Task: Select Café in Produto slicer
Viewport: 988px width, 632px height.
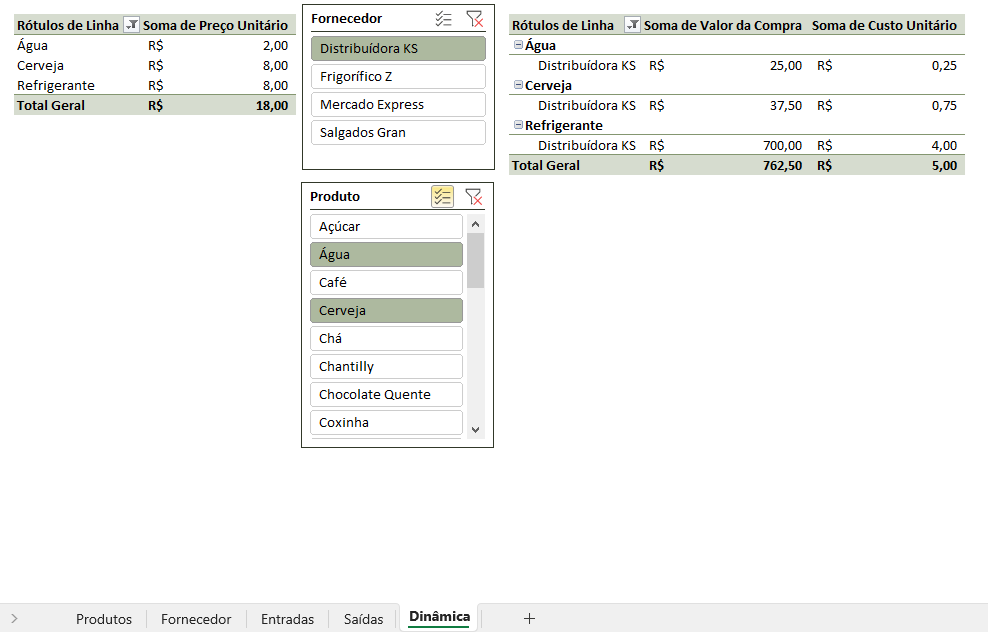Action: 386,282
